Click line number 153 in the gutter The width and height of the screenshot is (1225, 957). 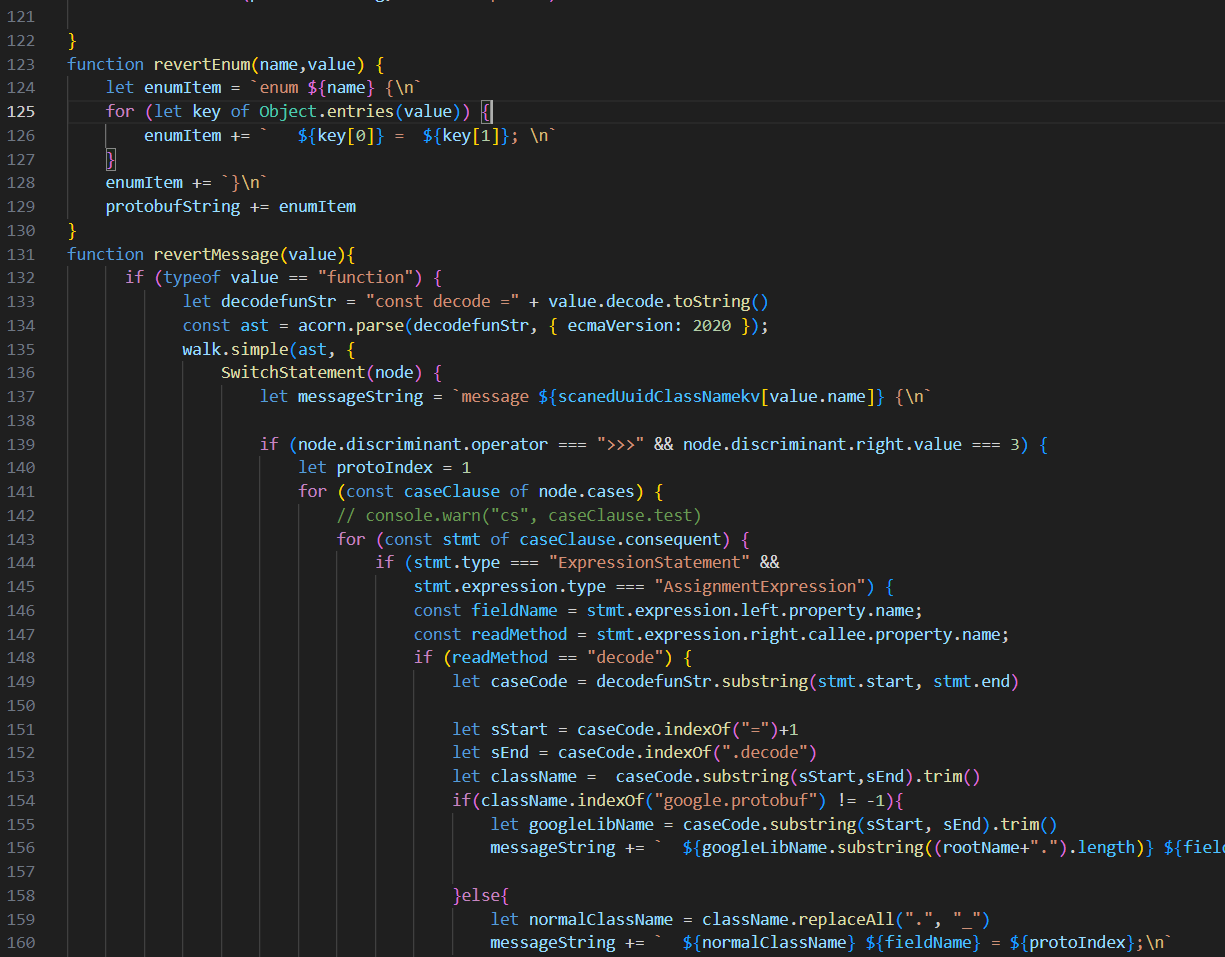21,777
